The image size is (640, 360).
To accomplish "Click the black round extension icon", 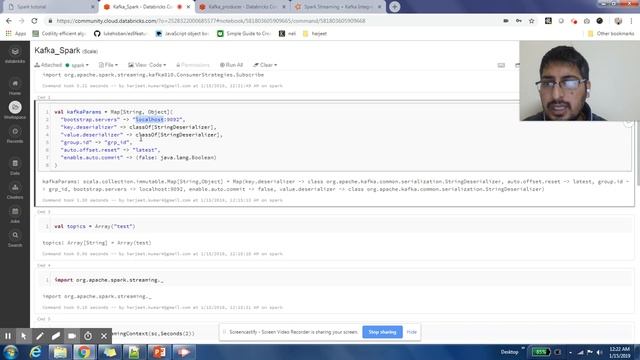I will [x=600, y=21].
